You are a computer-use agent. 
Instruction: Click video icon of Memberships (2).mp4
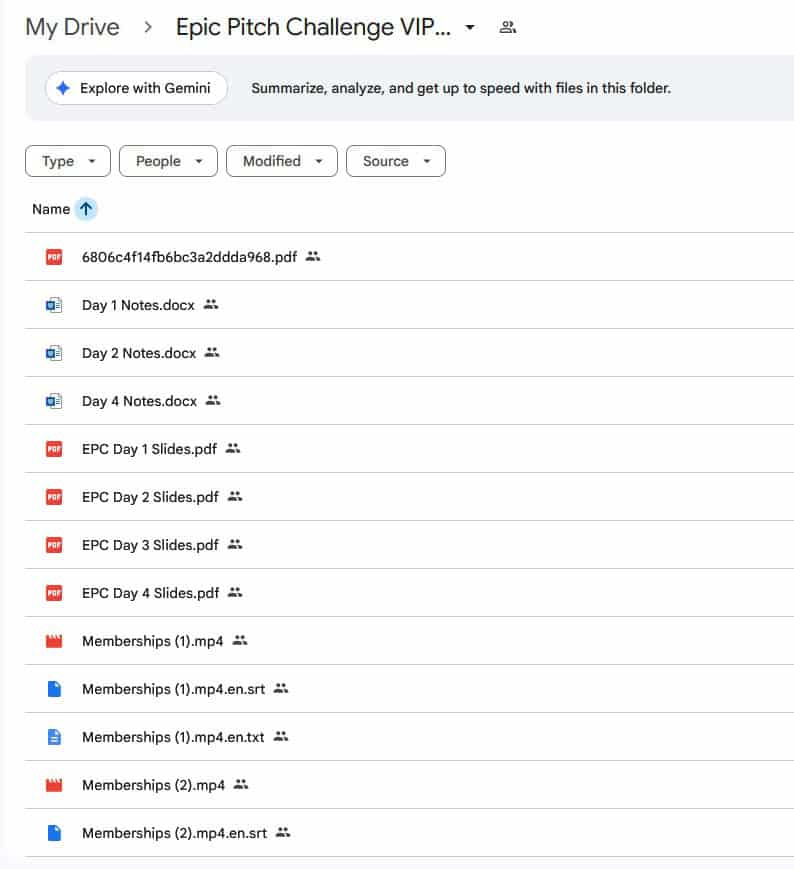pos(54,785)
